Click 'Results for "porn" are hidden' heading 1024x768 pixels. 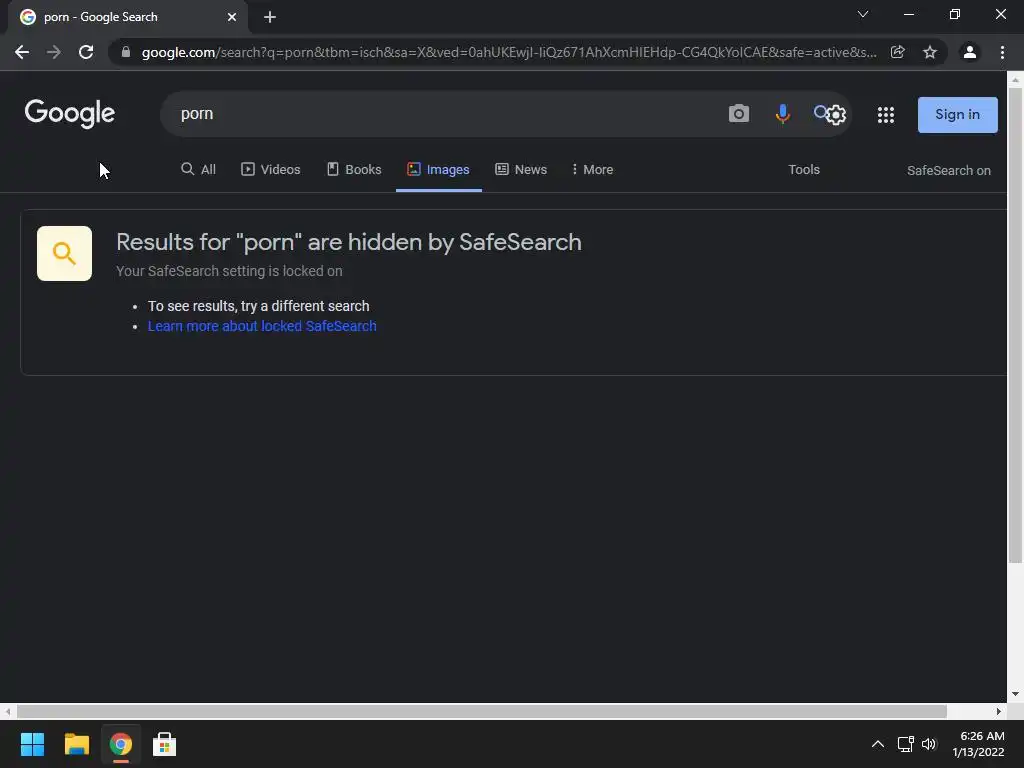[349, 242]
